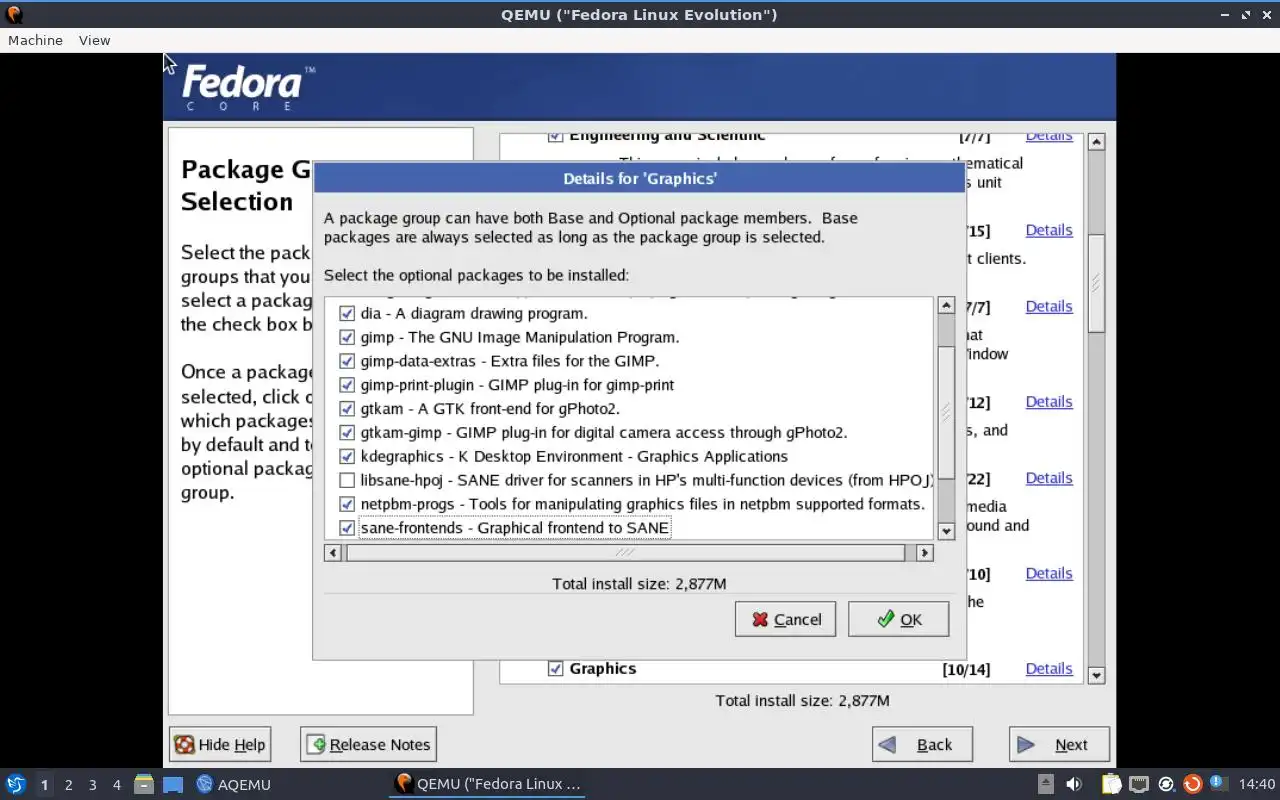
Task: Open the network connection tray icon
Action: 1139,784
